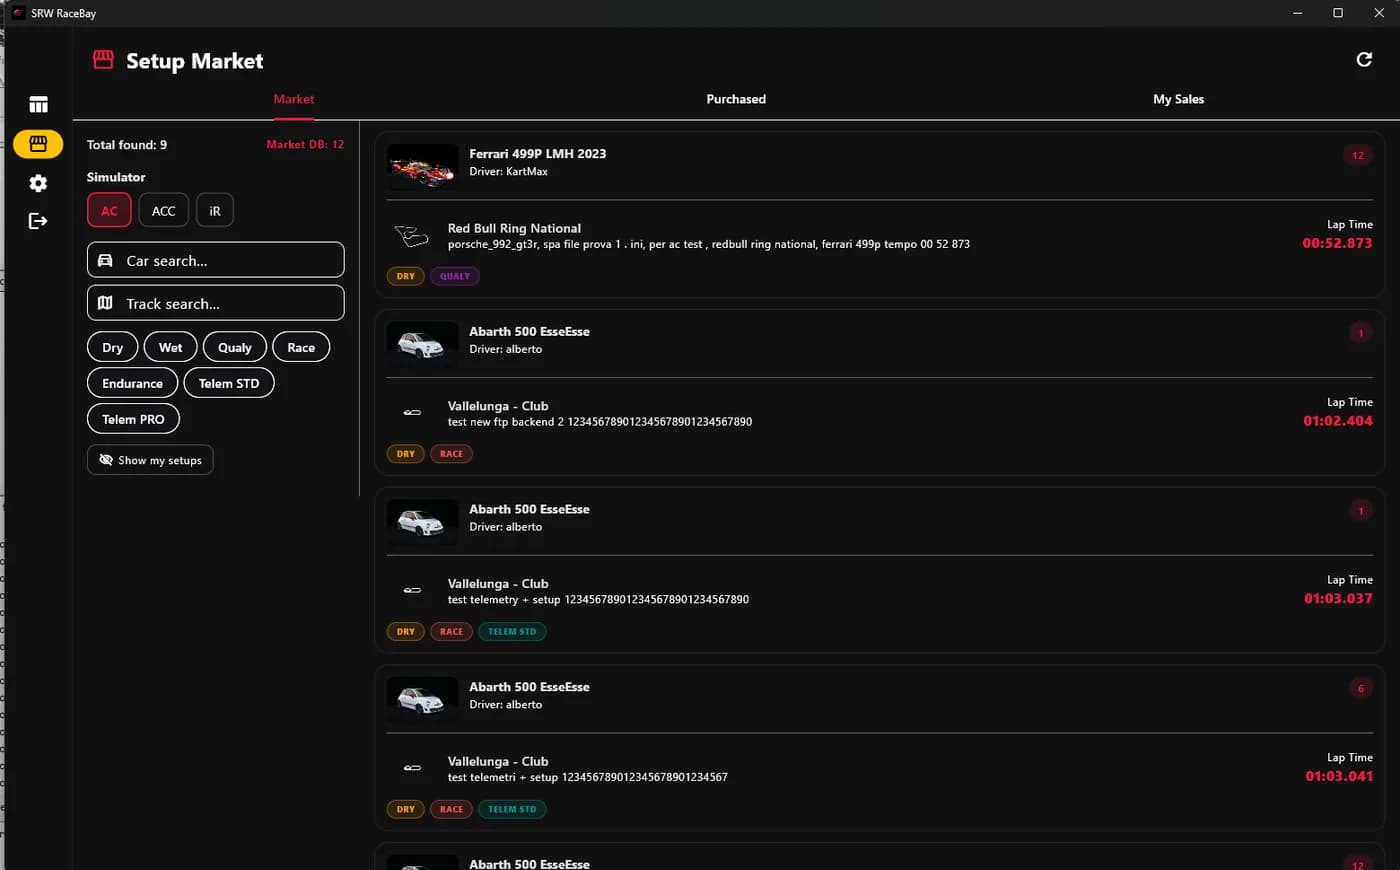Toggle iR simulator filter
Screen dimensions: 1400x870
pos(214,210)
